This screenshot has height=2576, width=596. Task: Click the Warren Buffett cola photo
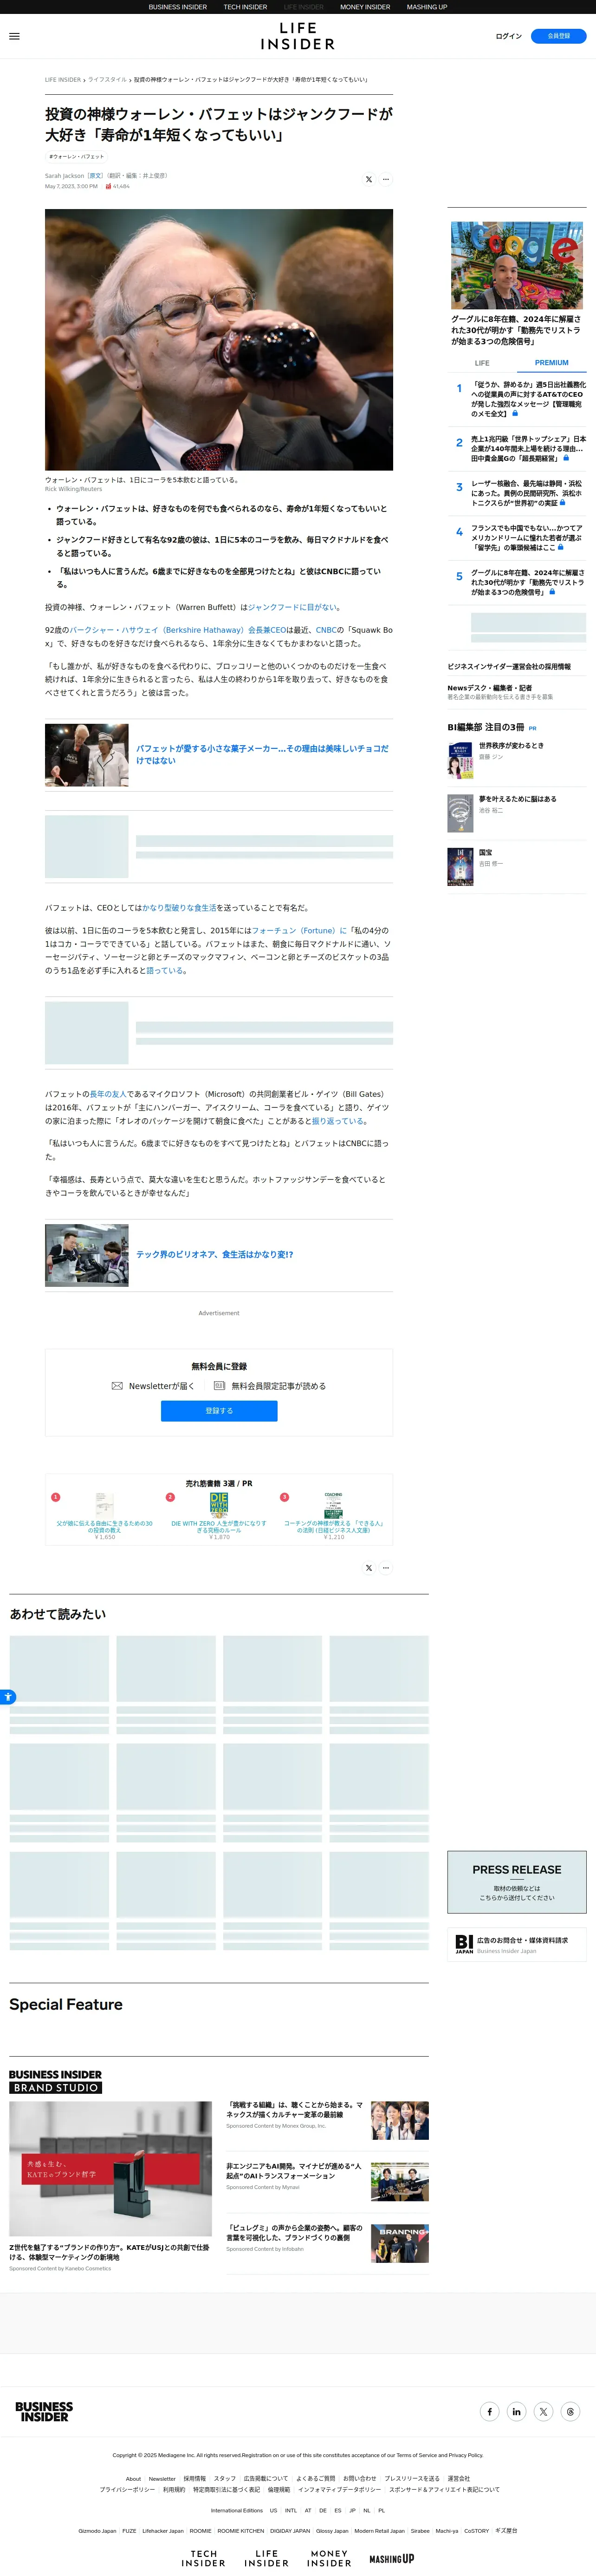219,339
